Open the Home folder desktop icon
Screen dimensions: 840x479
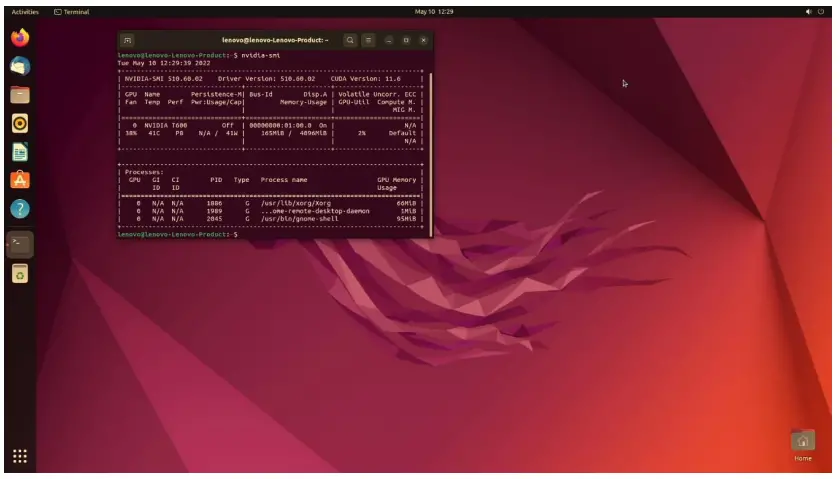[x=802, y=445]
